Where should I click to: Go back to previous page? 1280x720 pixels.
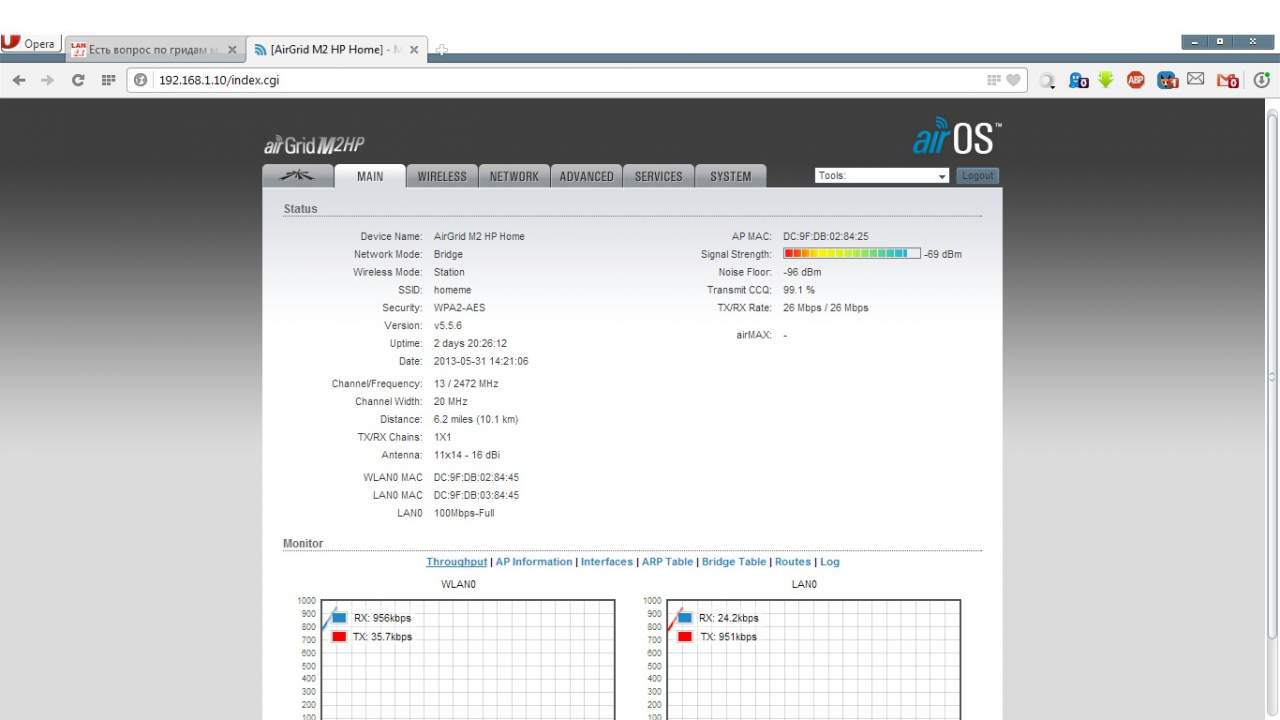(18, 80)
